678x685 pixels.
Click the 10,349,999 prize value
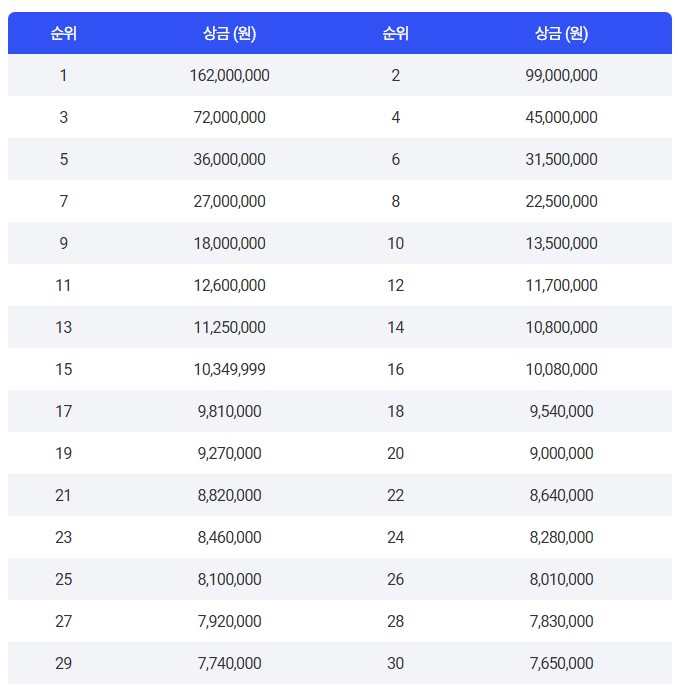tap(229, 369)
